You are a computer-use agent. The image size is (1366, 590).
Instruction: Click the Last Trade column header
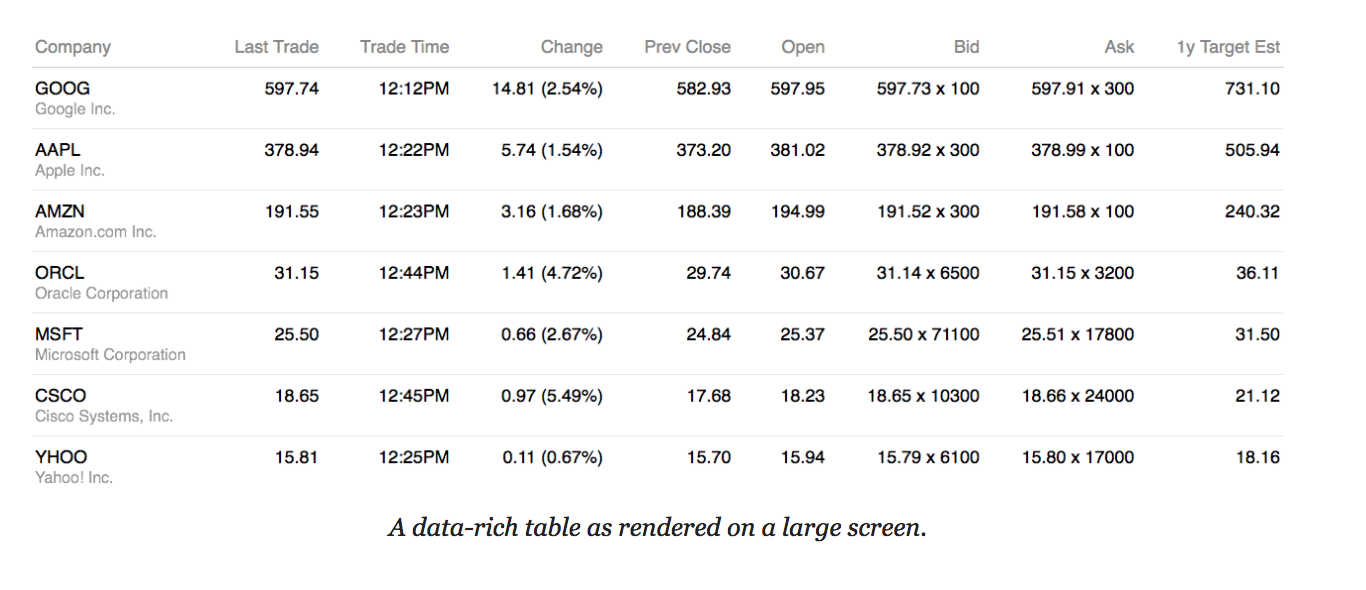pos(276,47)
